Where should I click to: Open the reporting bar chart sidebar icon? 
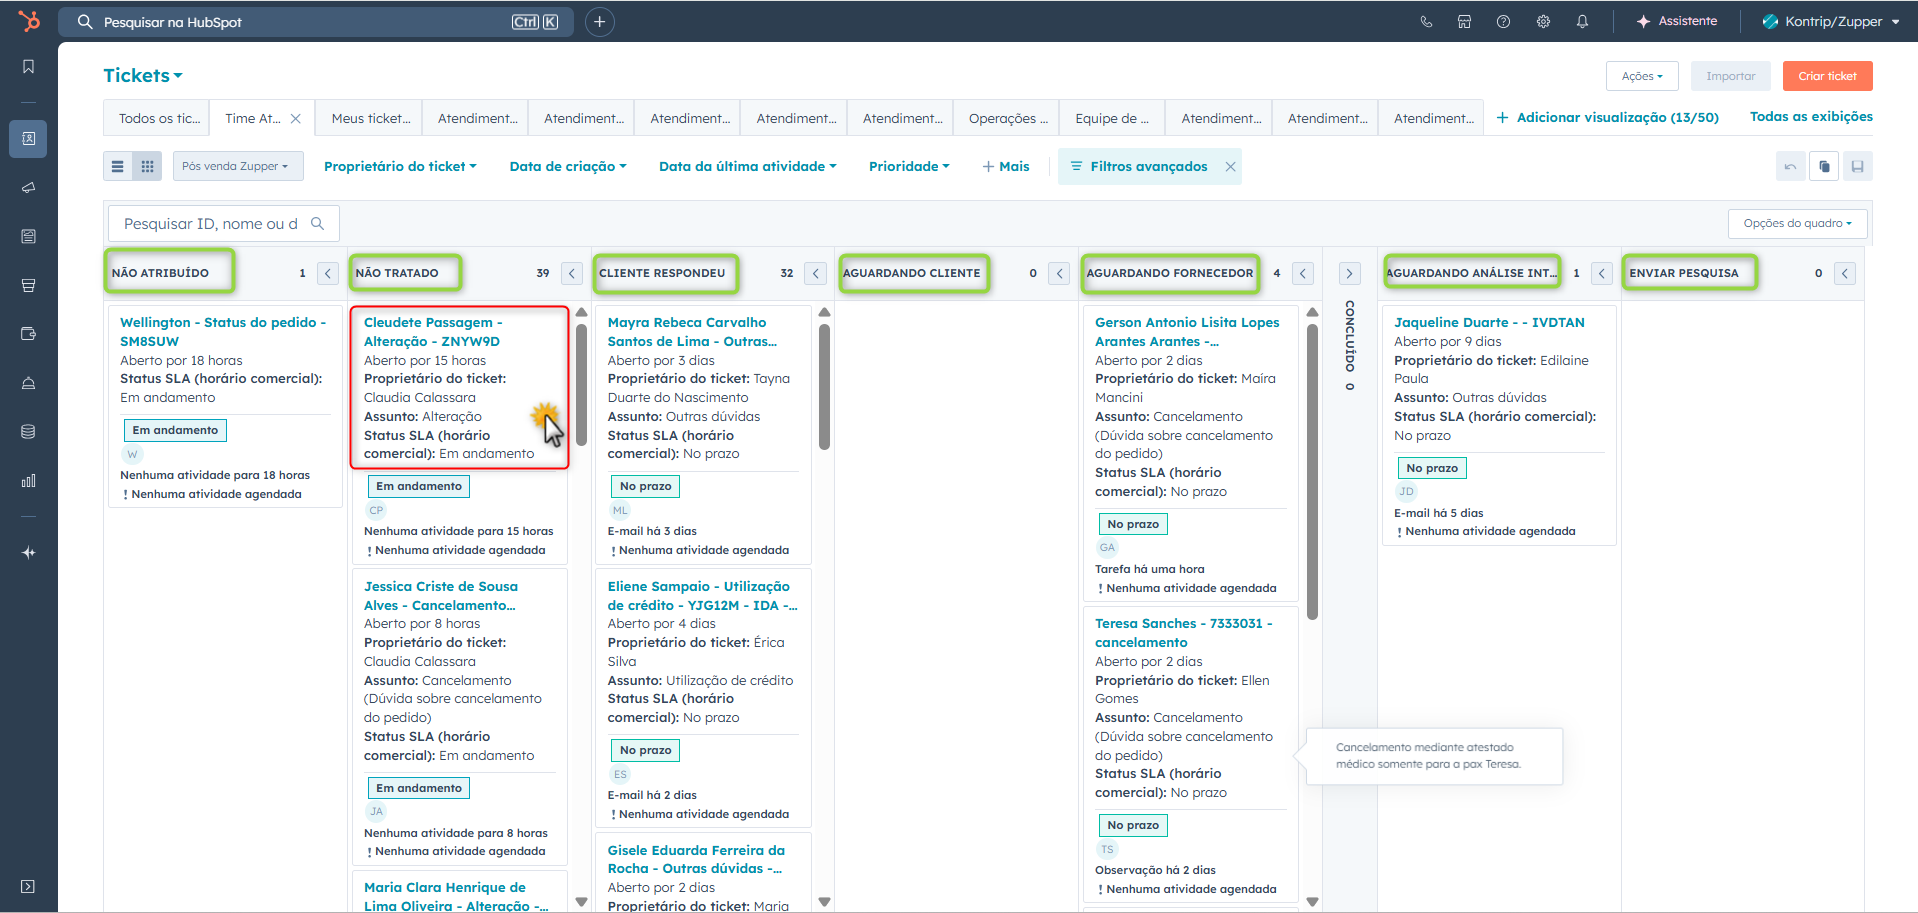28,481
